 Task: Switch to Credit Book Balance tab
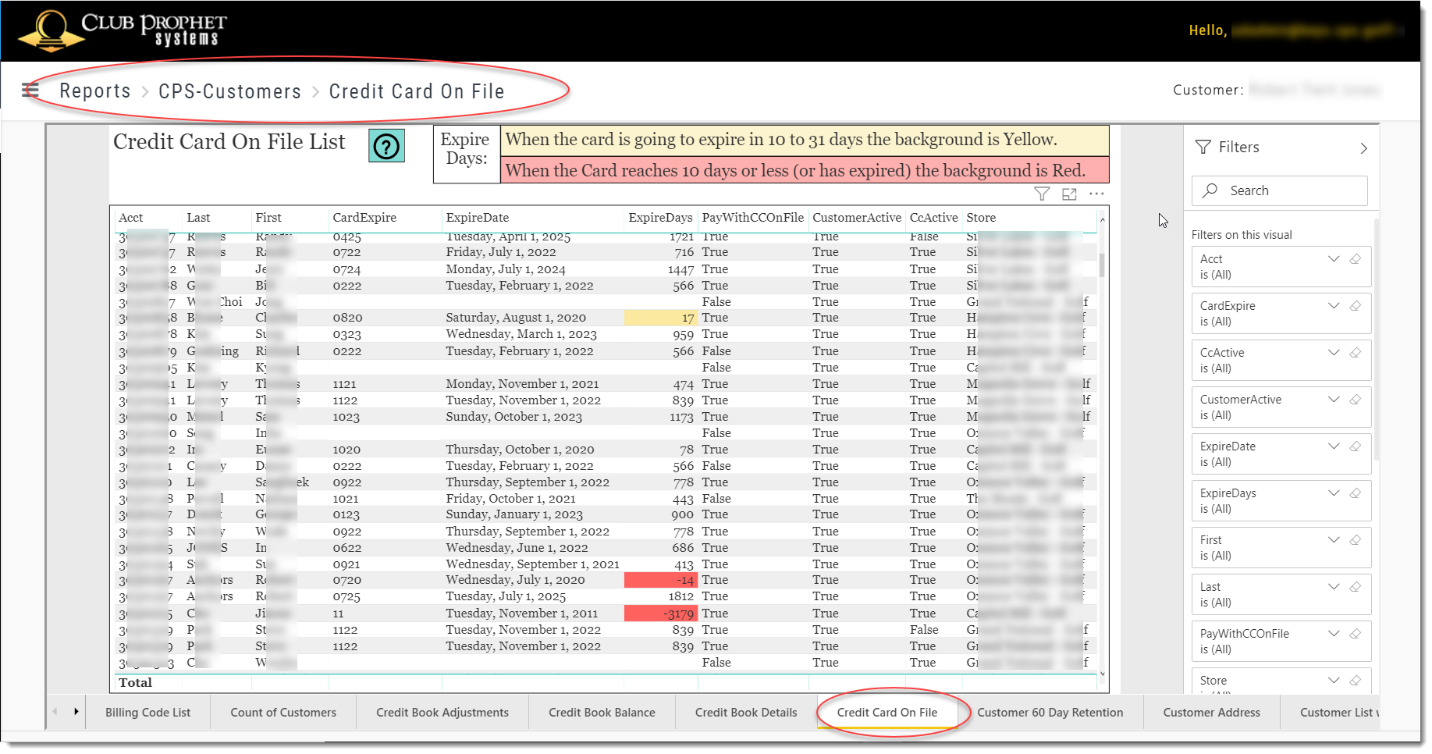602,712
